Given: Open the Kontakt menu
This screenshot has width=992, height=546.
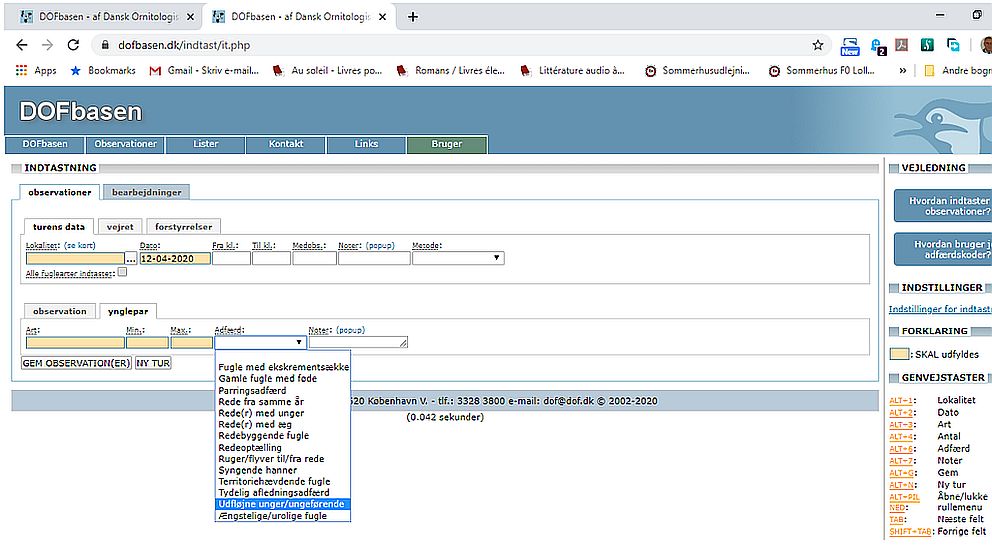Looking at the screenshot, I should (x=286, y=144).
